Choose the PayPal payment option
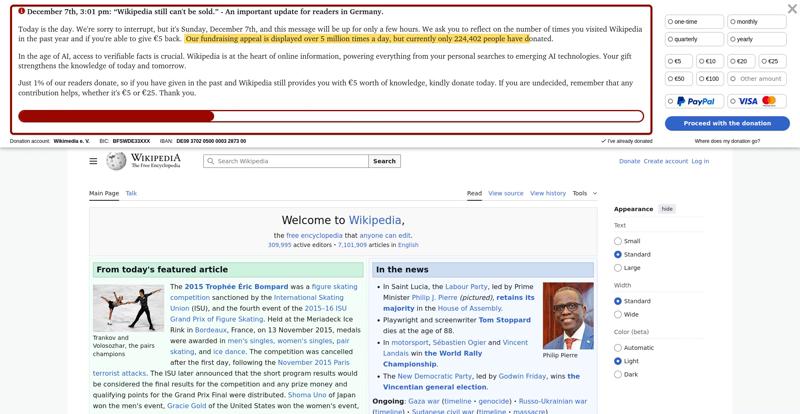800x414 pixels. click(695, 101)
